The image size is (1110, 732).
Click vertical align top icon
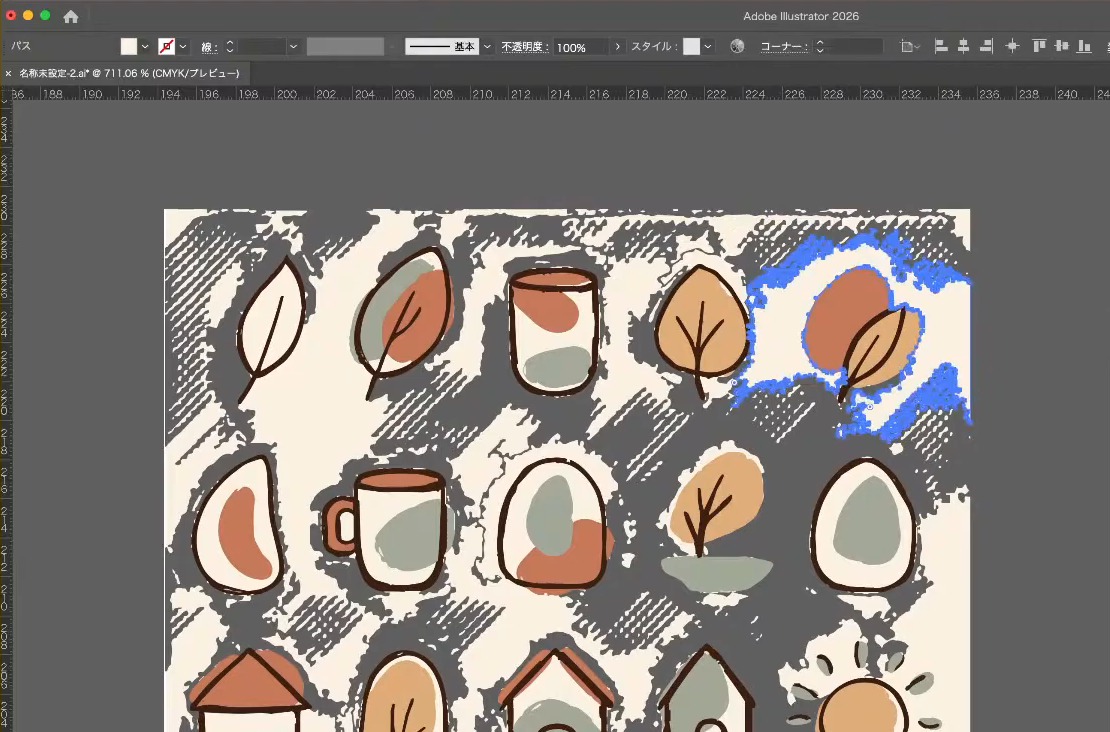[1039, 47]
